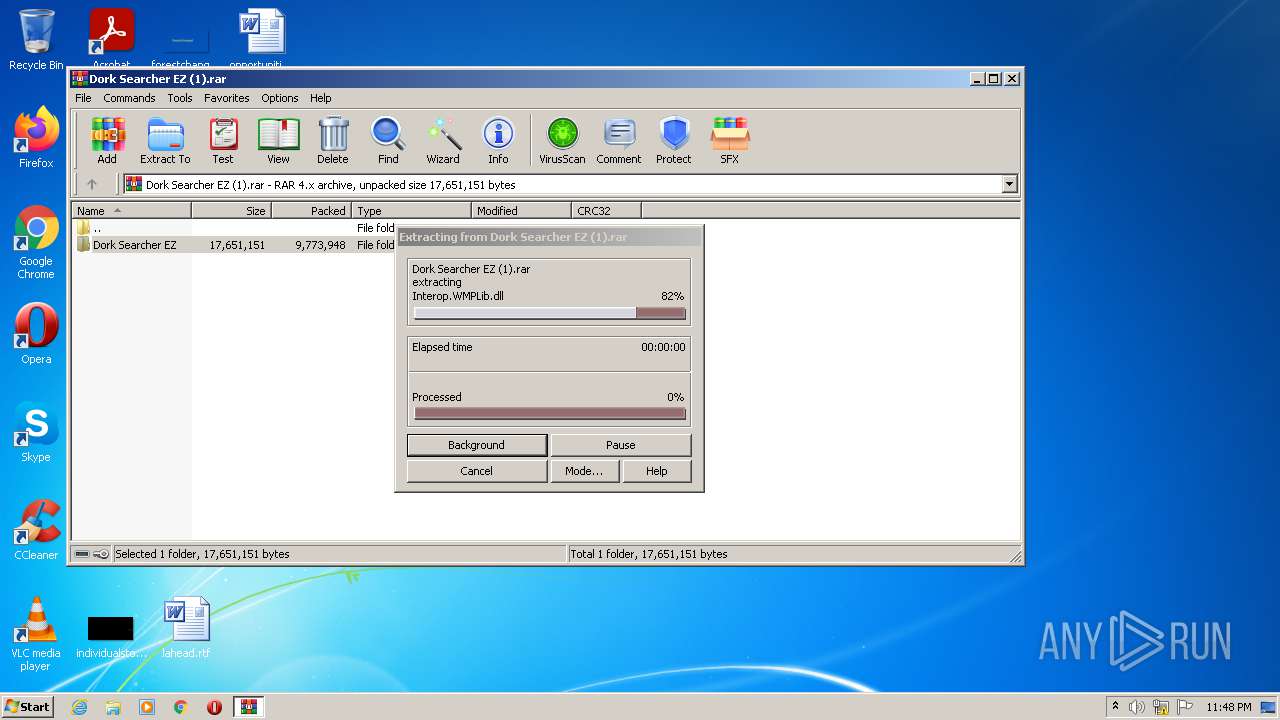Open lahead.rtf desktop document
The image size is (1280, 720).
click(186, 628)
